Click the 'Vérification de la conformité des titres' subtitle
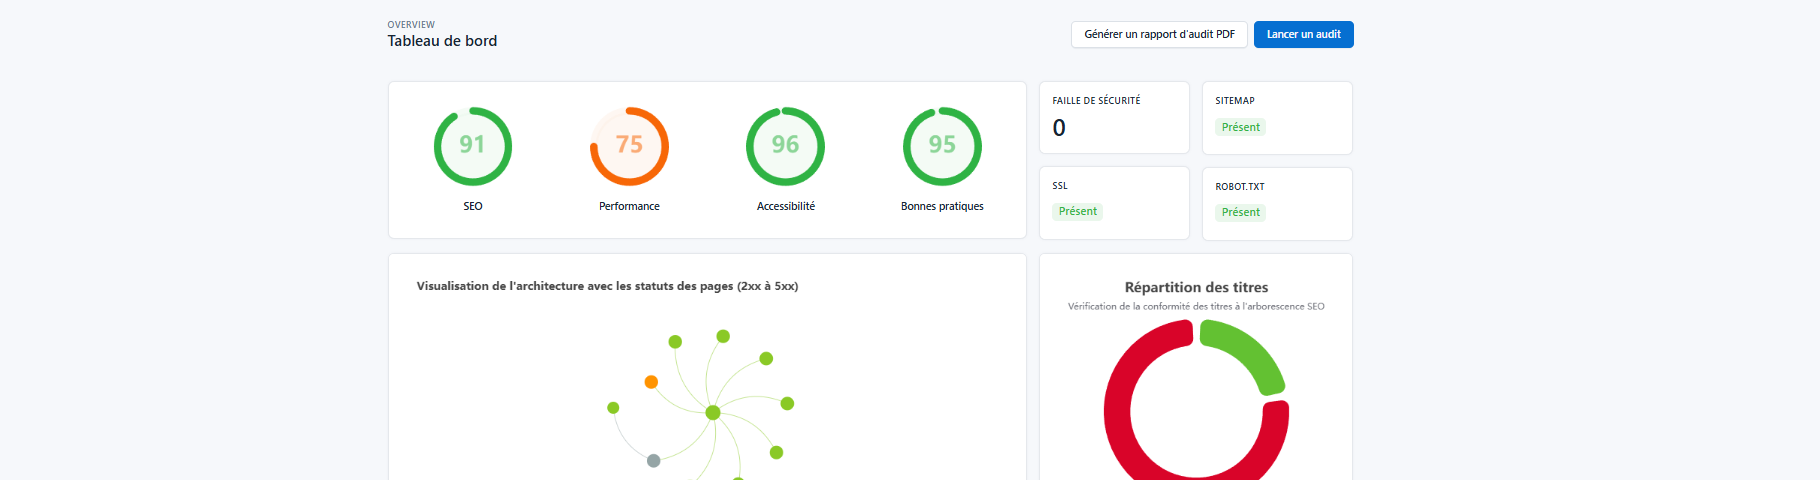 1196,307
